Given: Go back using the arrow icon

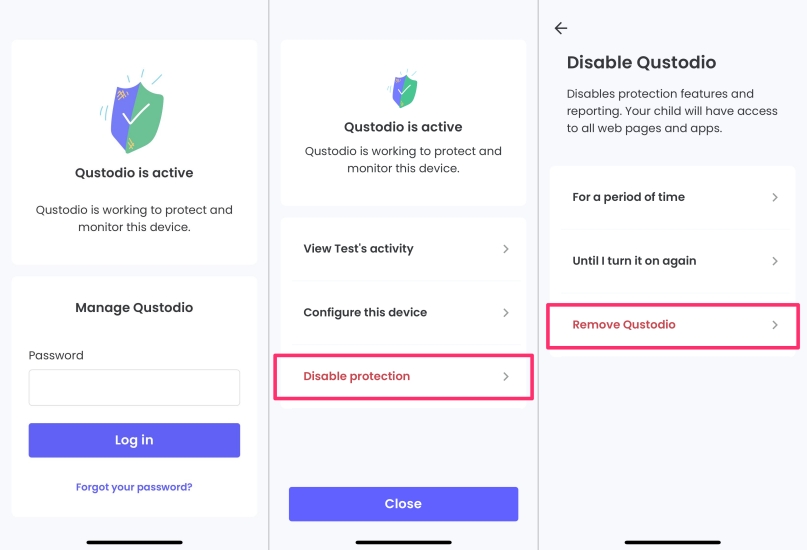Looking at the screenshot, I should pyautogui.click(x=561, y=29).
